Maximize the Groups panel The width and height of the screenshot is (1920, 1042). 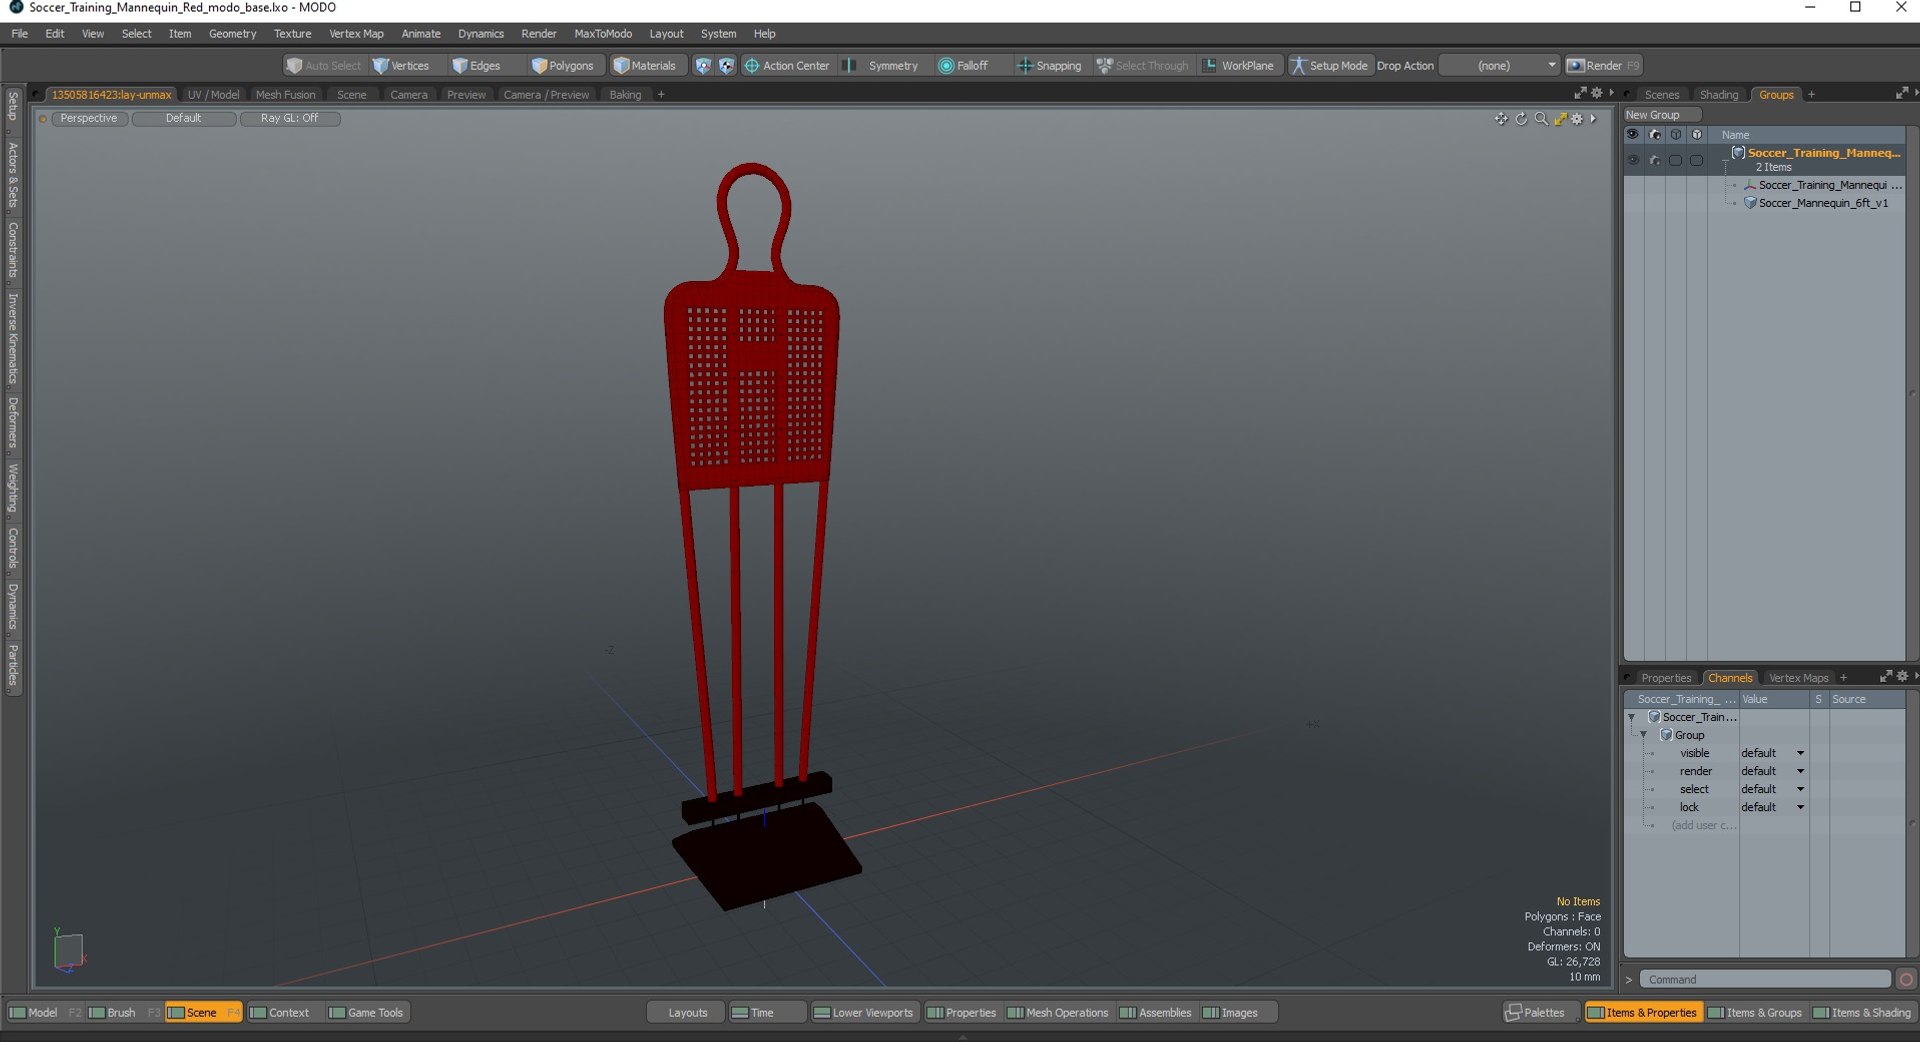coord(1902,94)
